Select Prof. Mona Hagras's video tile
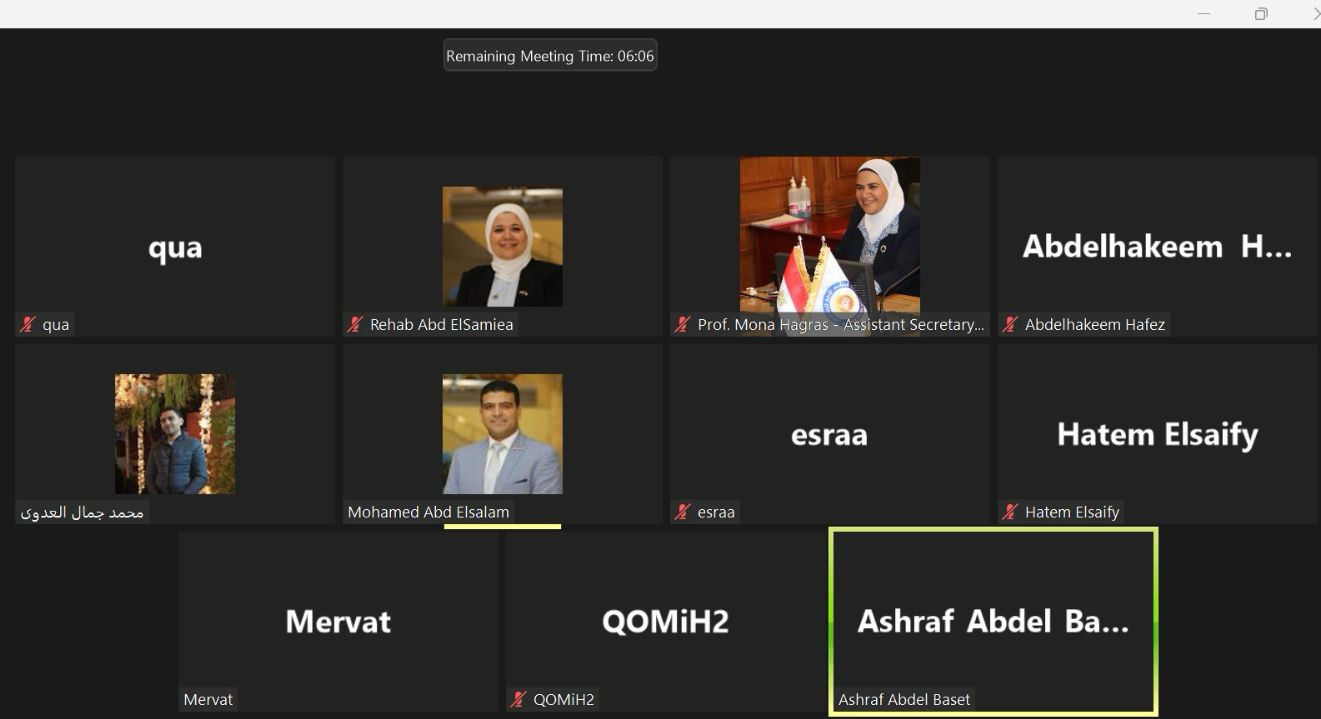 [830, 246]
